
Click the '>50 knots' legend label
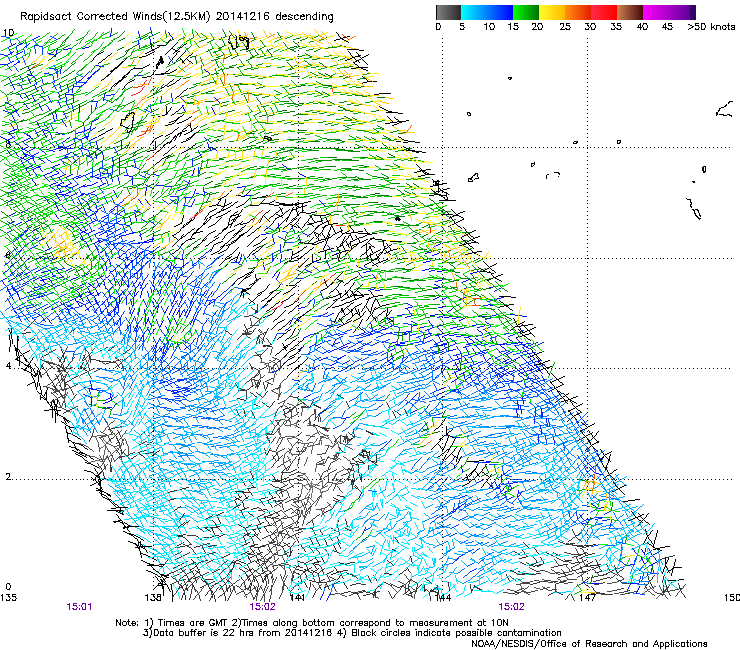(711, 27)
